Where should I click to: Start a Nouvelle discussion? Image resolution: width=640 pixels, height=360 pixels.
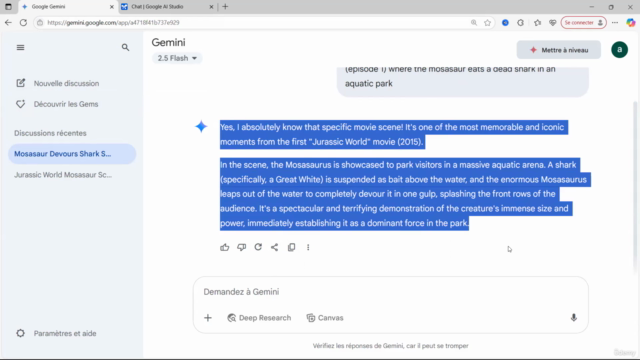click(x=58, y=83)
